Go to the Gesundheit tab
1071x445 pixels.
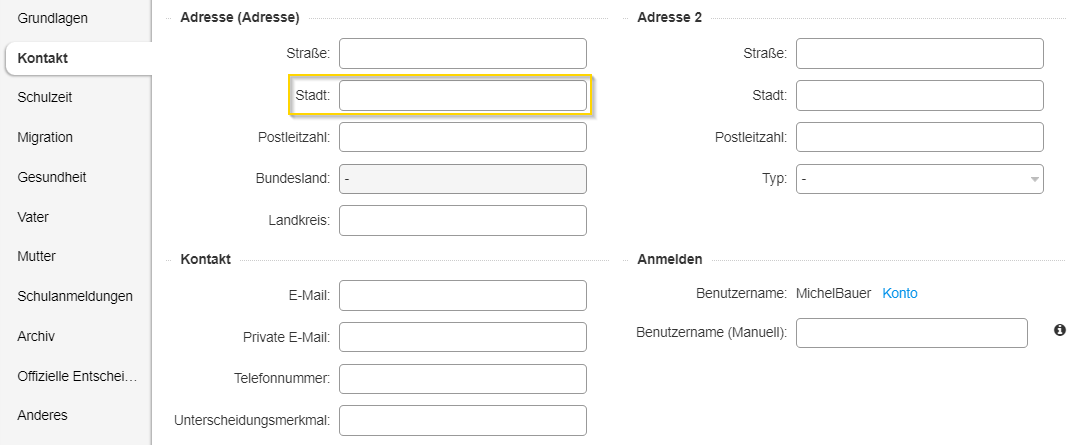coord(52,177)
